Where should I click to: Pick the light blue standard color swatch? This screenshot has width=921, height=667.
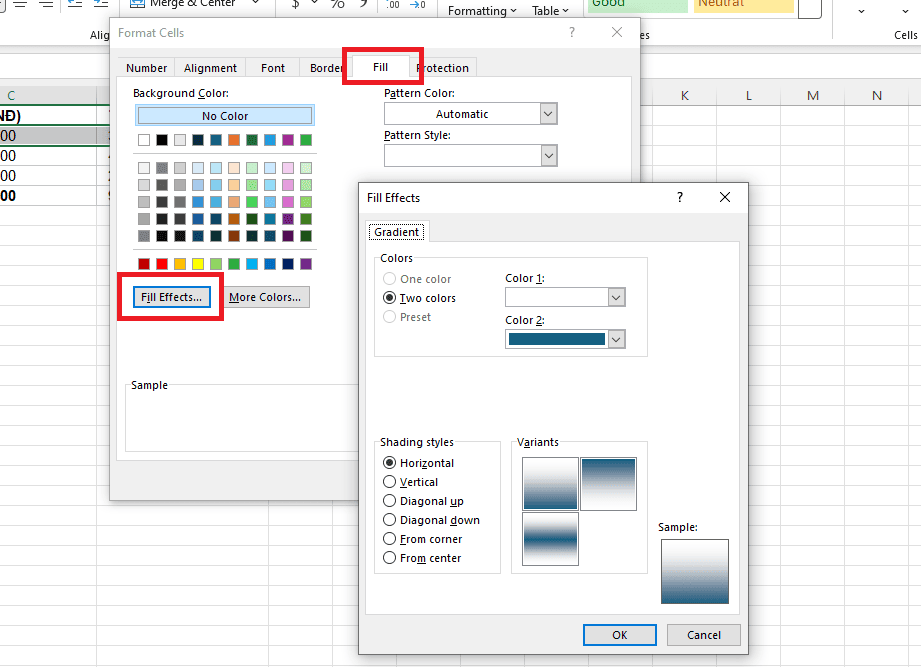pos(252,264)
